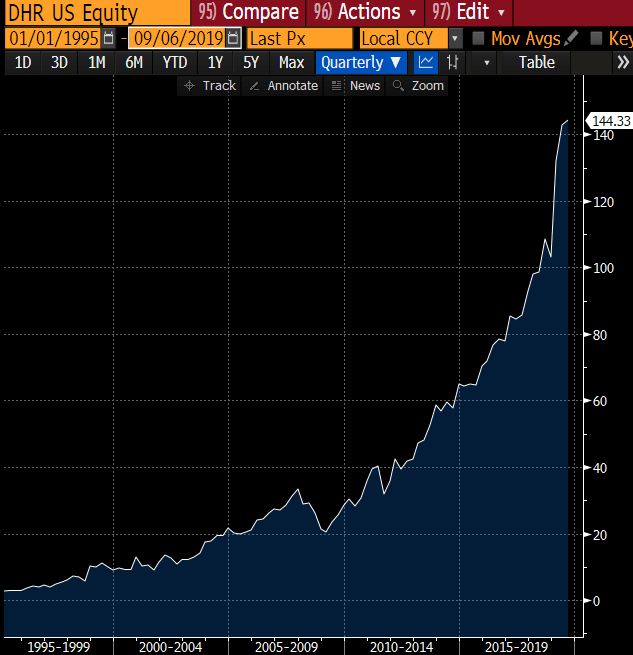
Task: Activate the Track crosshair tool
Action: click(x=210, y=86)
